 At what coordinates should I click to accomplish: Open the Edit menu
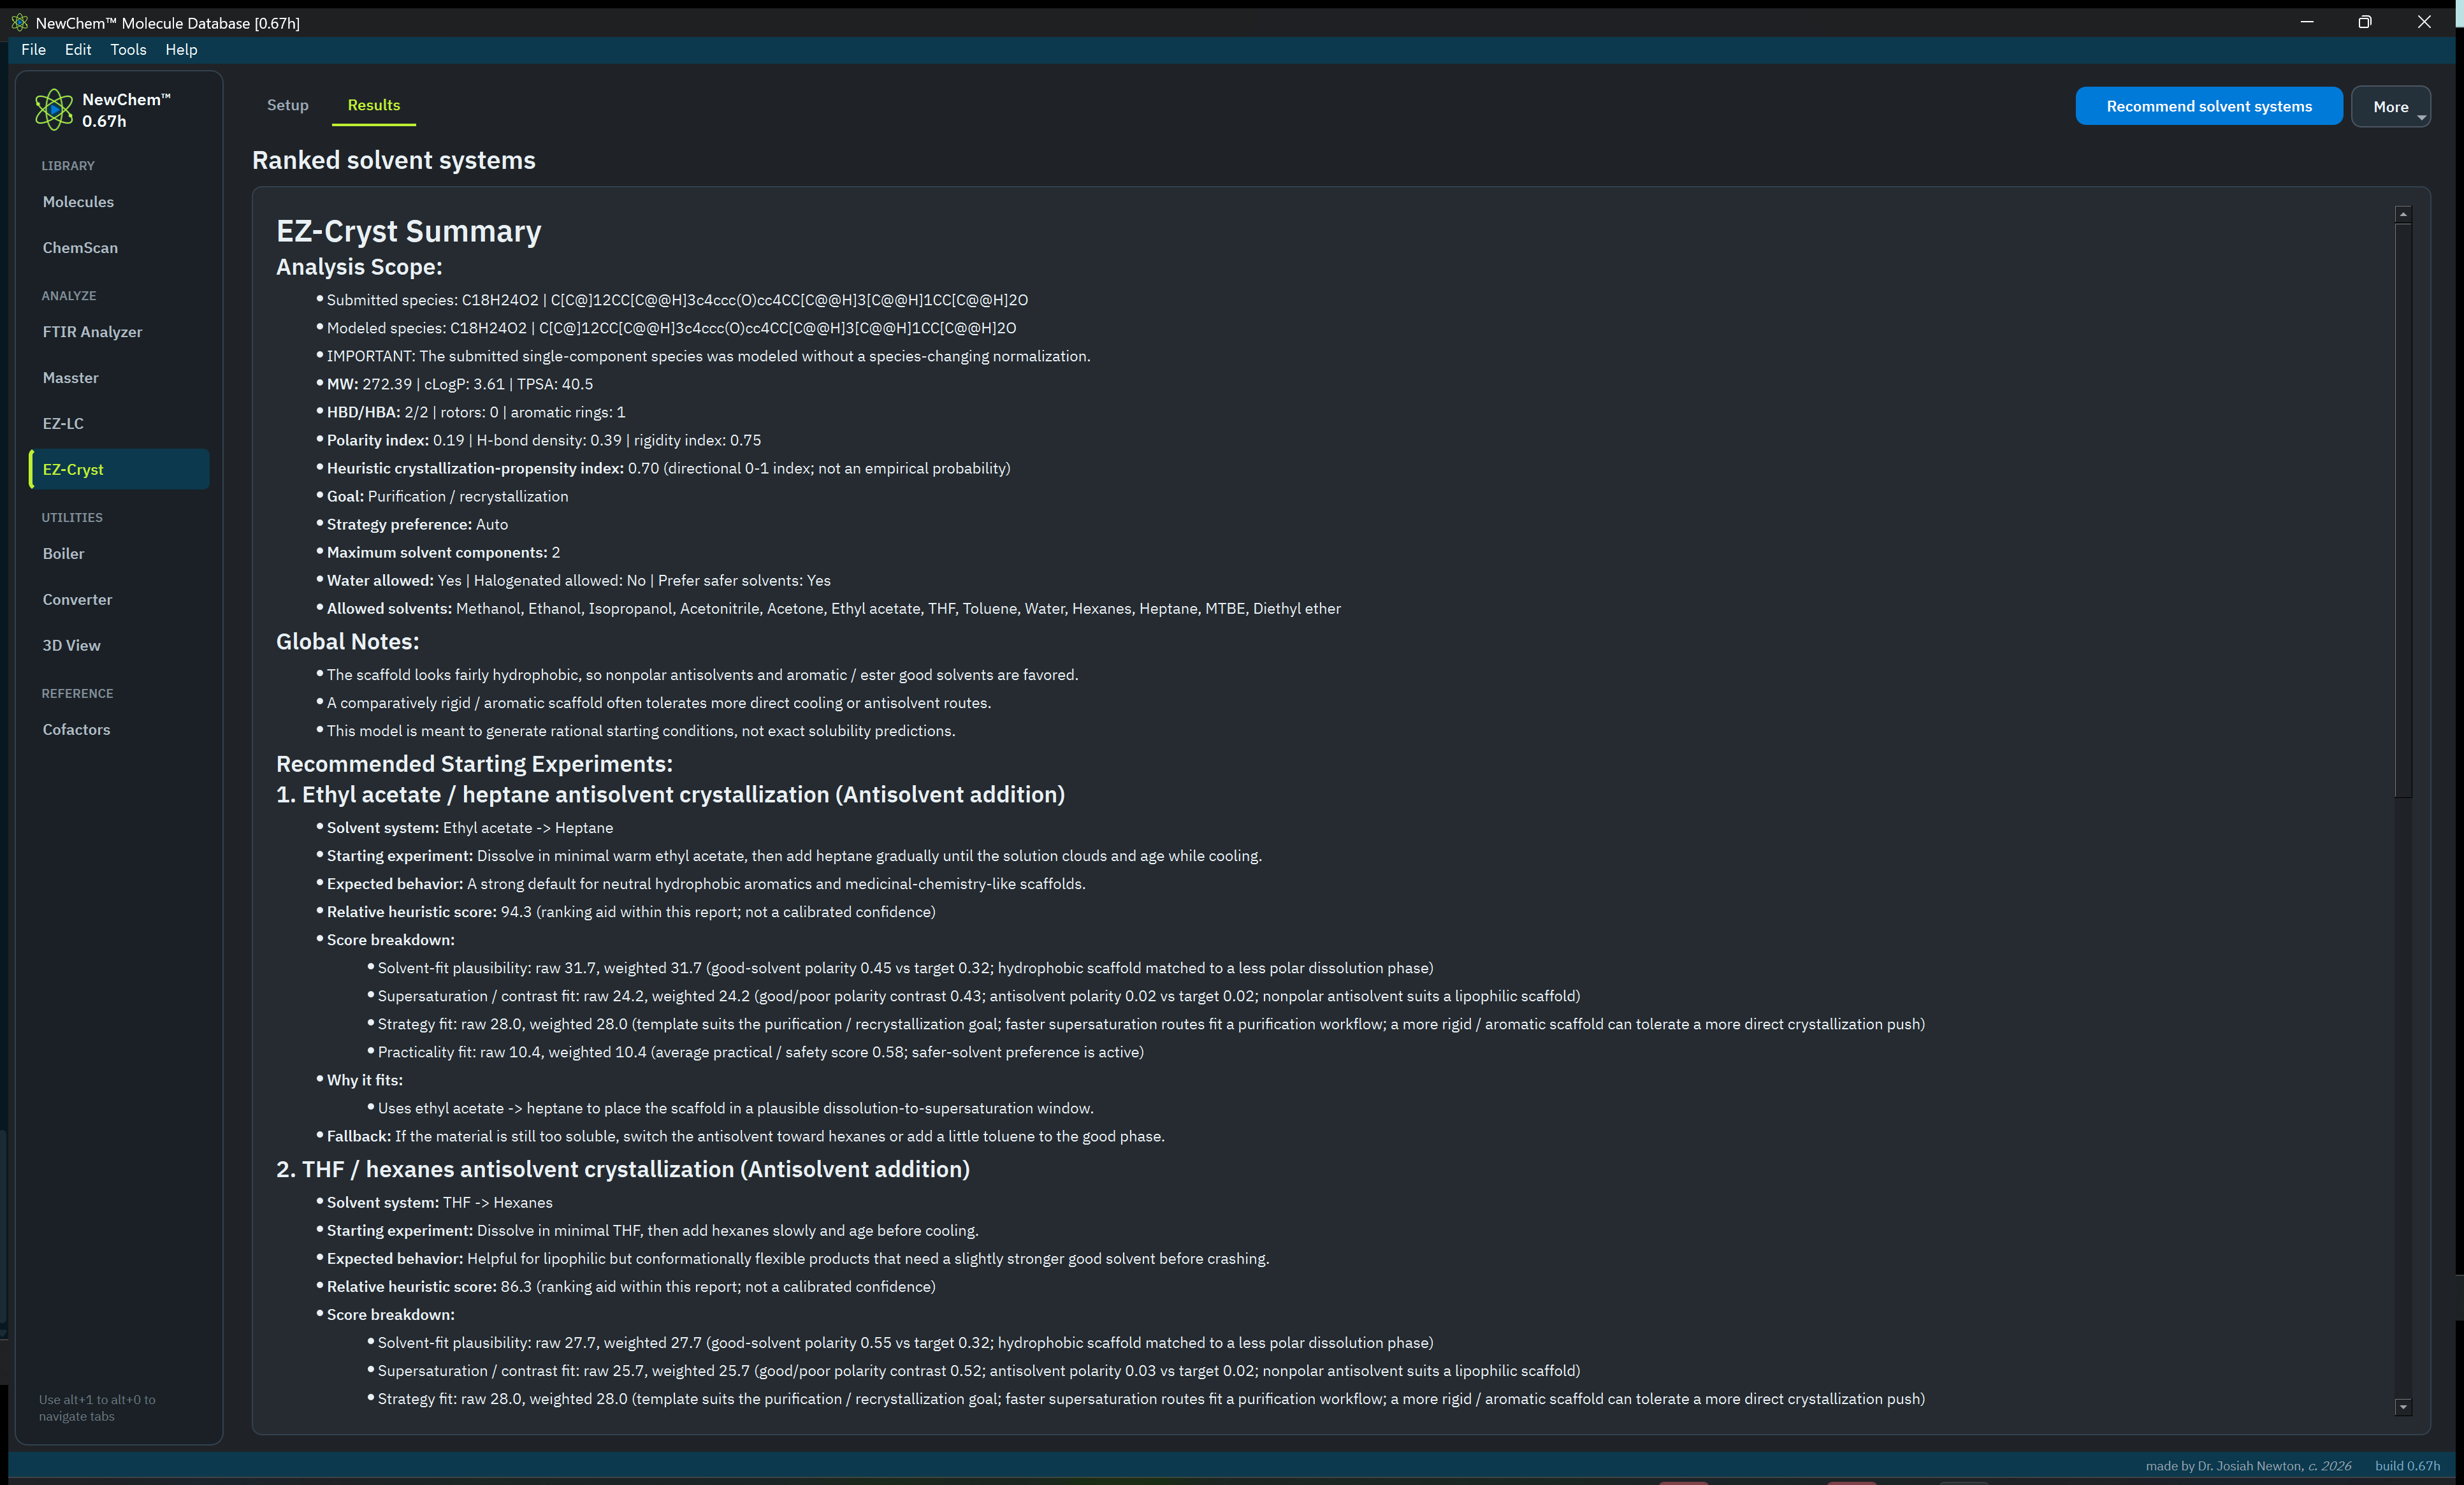tap(78, 49)
